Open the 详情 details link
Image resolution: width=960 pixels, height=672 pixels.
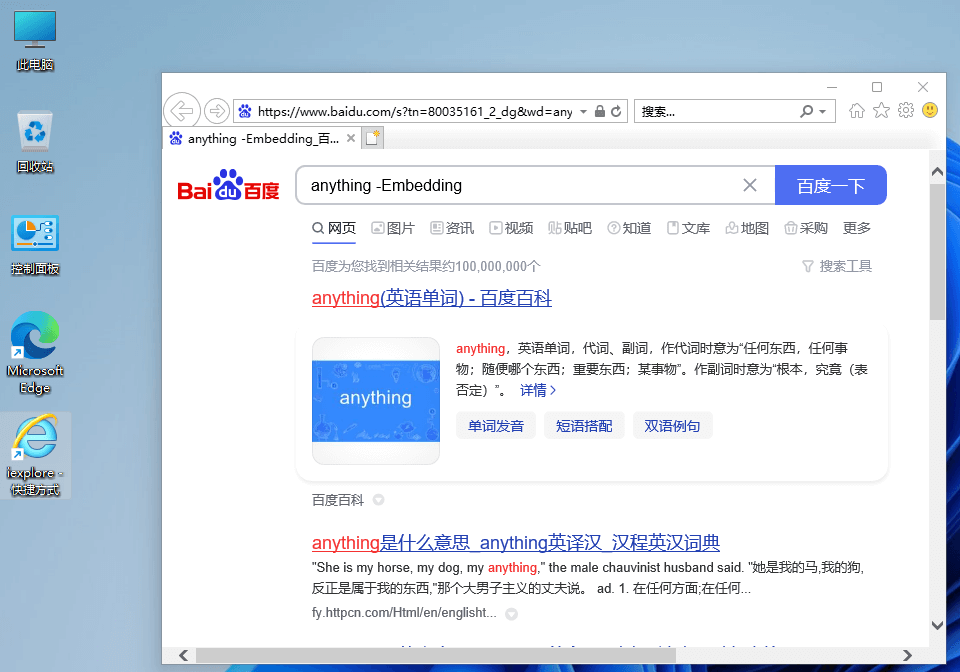[x=538, y=390]
